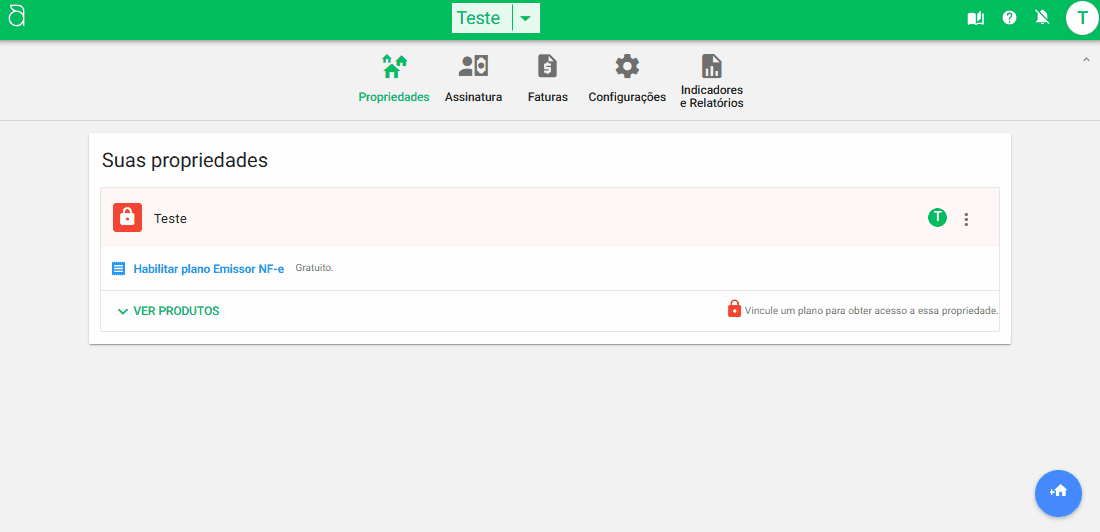Click the blue list icon beside Habilitar plano
Screen dimensions: 1100x532
coord(119,268)
